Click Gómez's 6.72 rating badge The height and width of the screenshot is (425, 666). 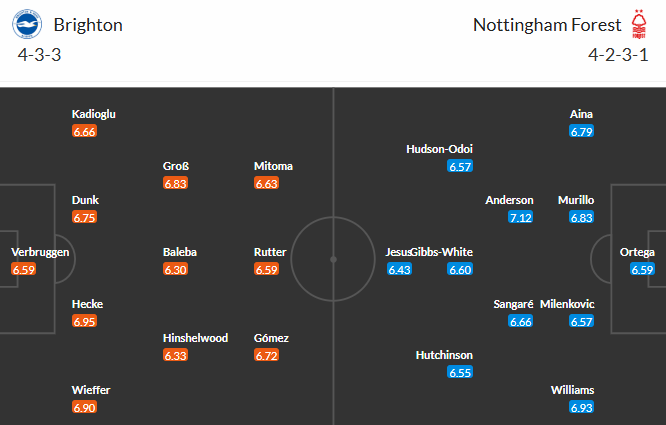(267, 355)
